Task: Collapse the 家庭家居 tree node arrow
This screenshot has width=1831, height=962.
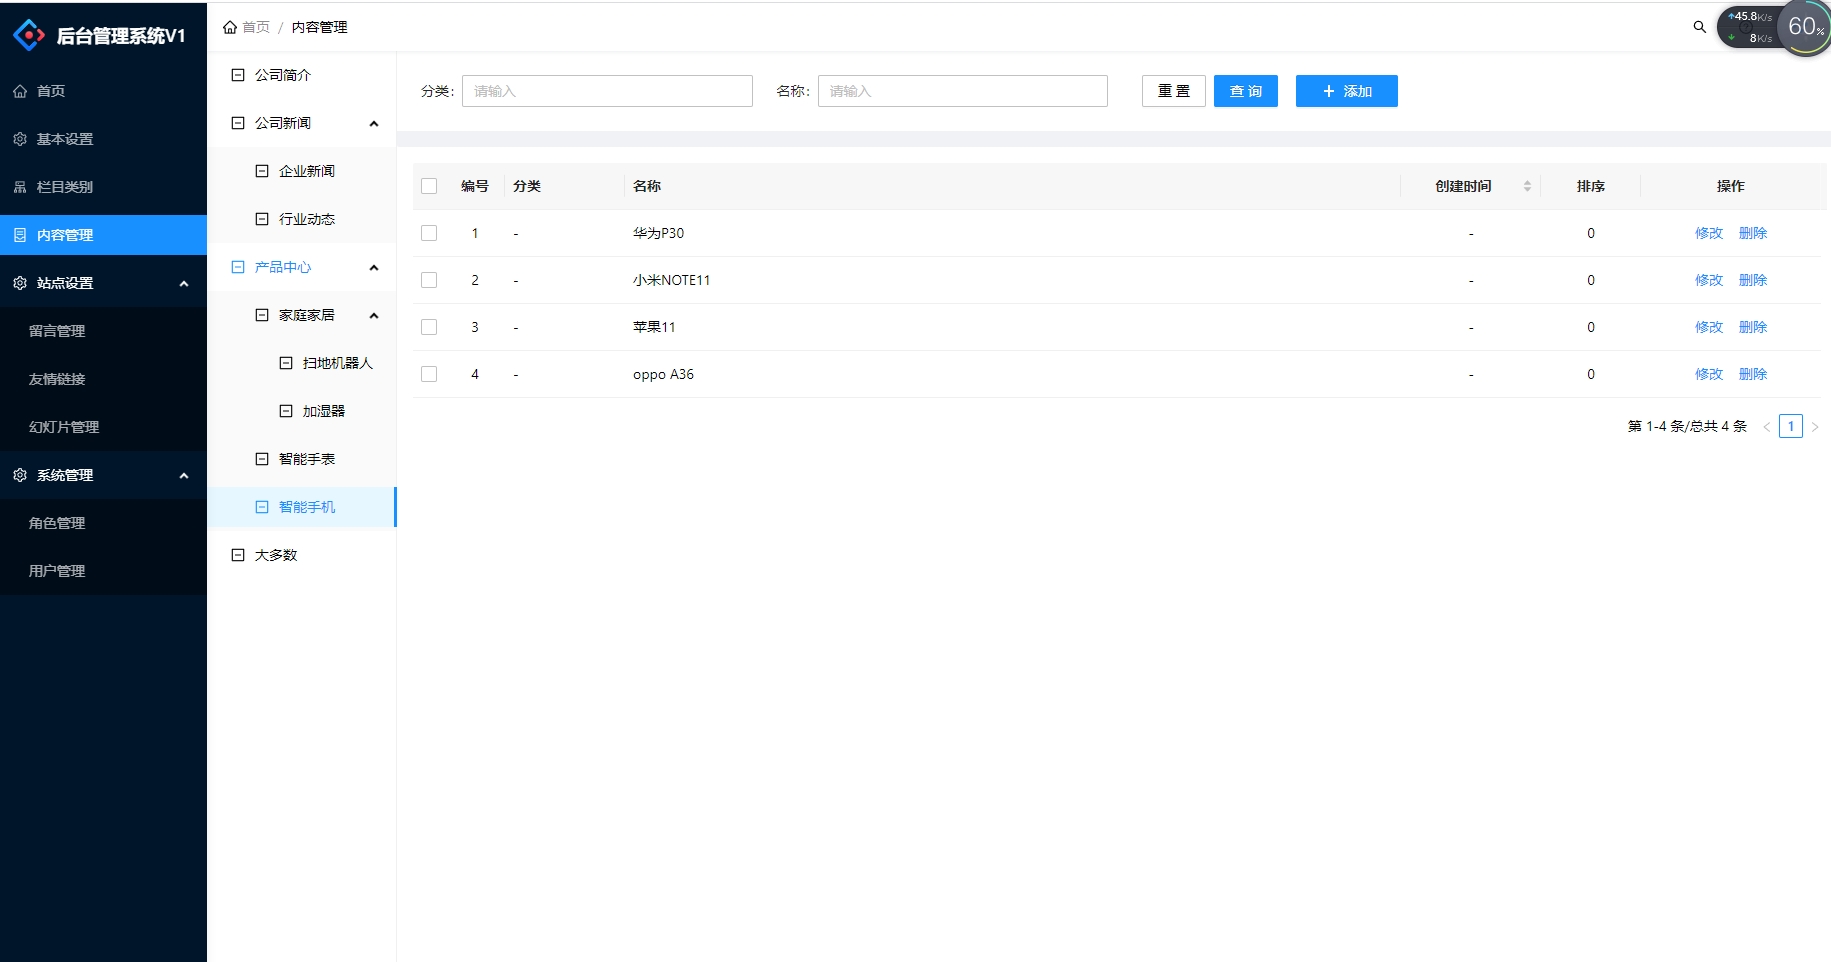Action: pos(374,315)
